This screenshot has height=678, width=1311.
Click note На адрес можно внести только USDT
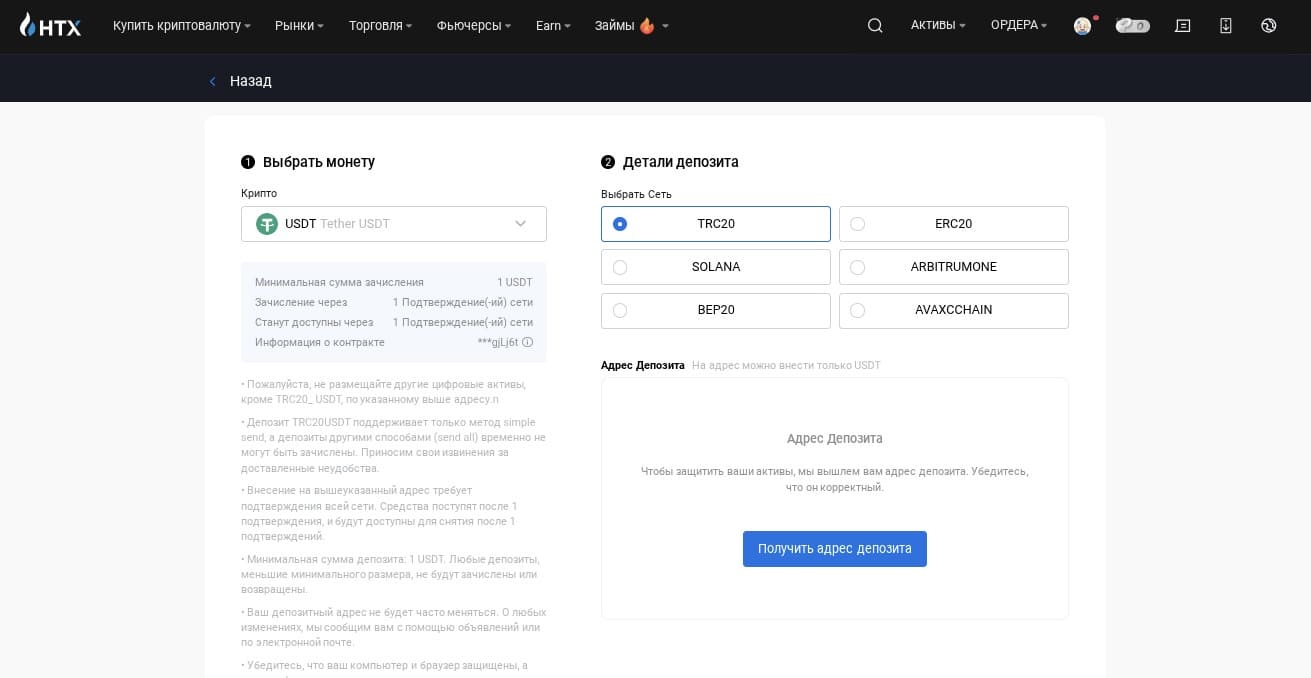point(786,365)
